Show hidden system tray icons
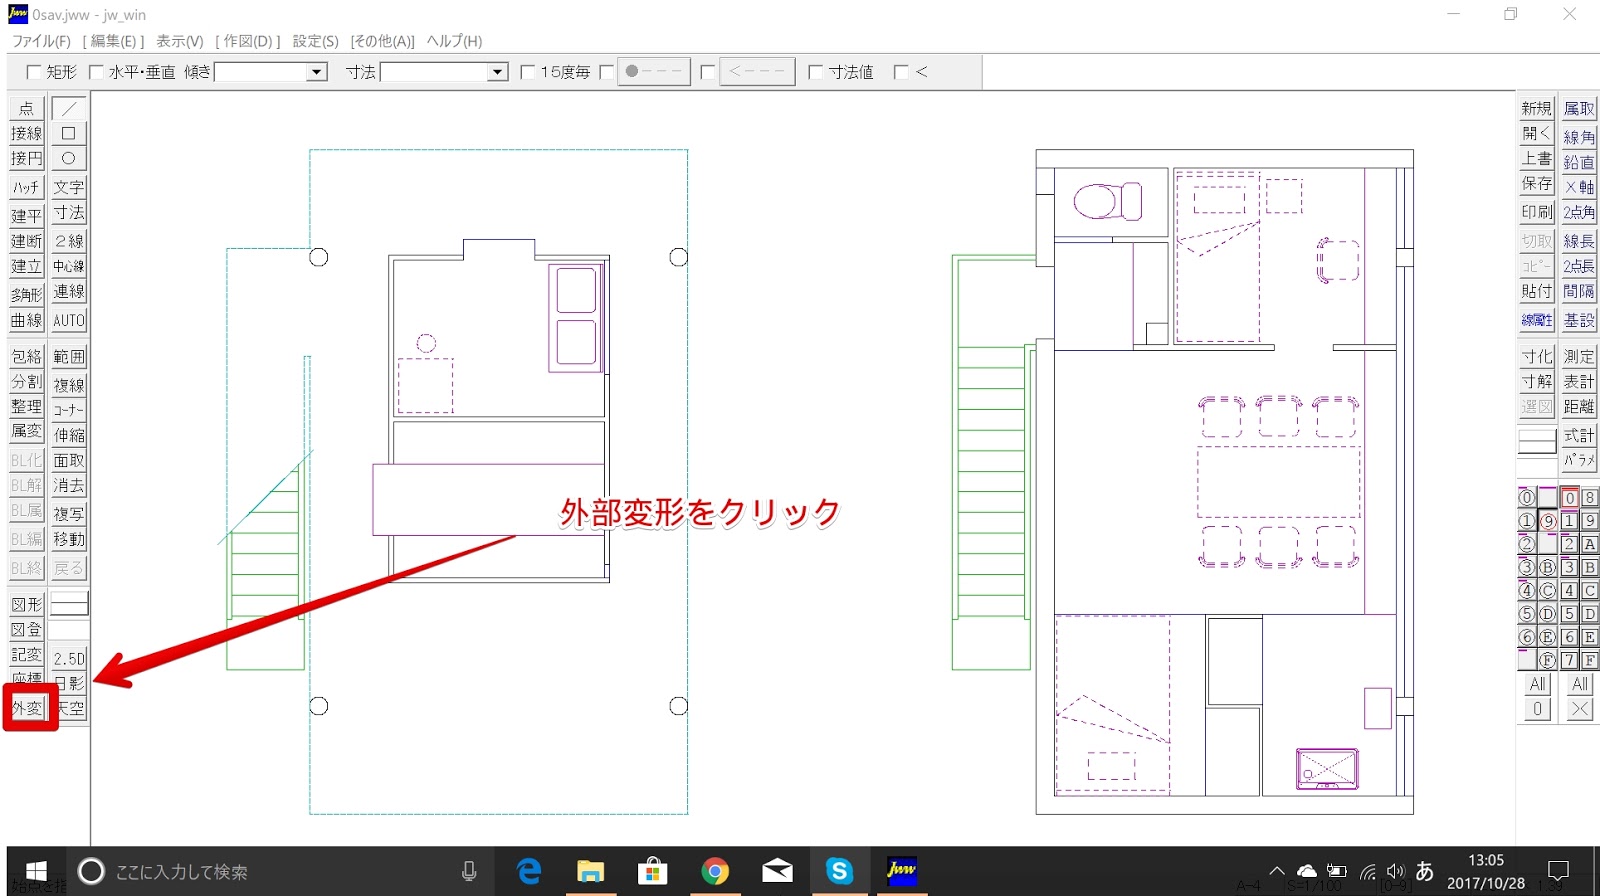The width and height of the screenshot is (1600, 896). tap(1276, 871)
